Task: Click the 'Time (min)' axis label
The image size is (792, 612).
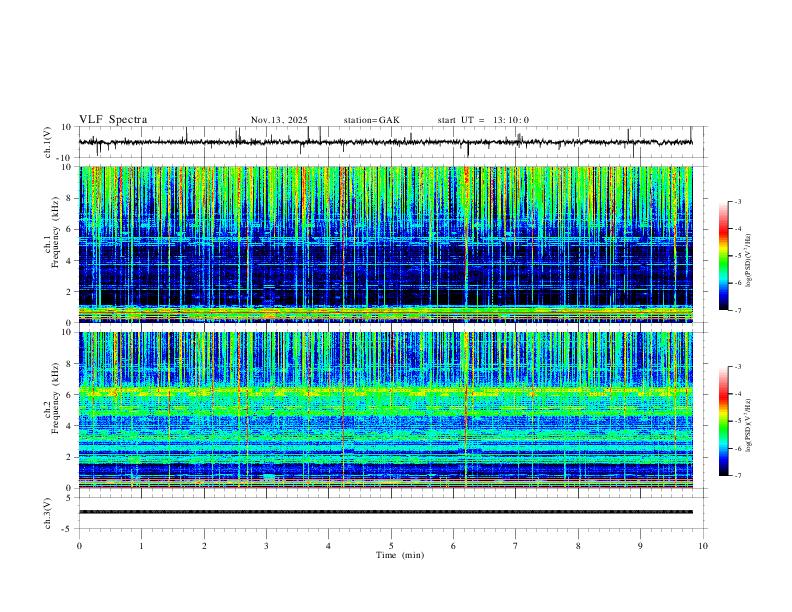Action: click(400, 555)
